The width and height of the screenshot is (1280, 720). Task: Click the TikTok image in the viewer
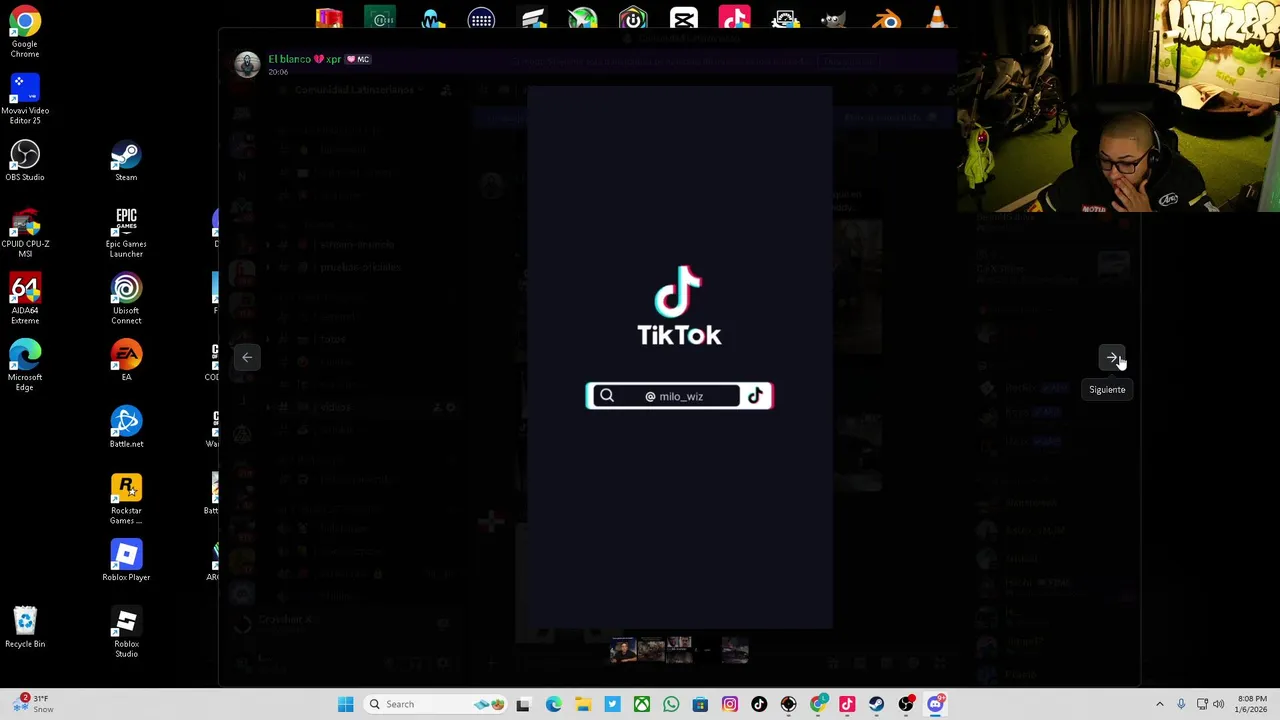pos(679,357)
